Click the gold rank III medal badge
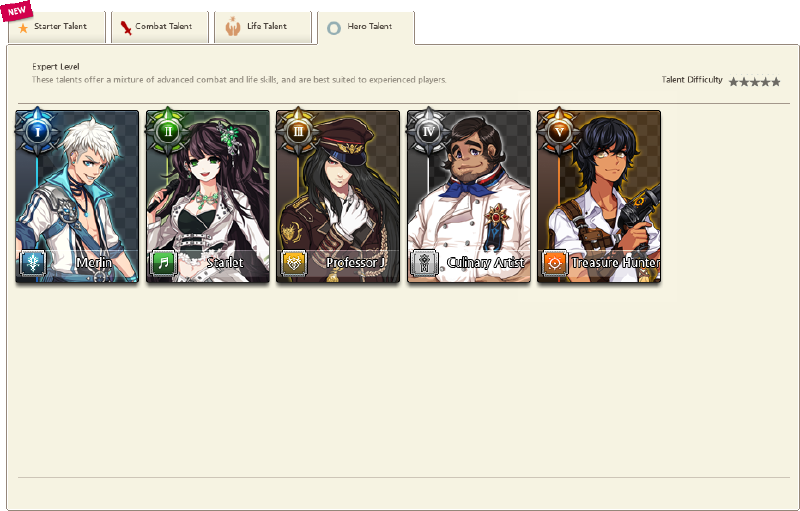Viewport: 800px width, 511px height. tap(298, 132)
